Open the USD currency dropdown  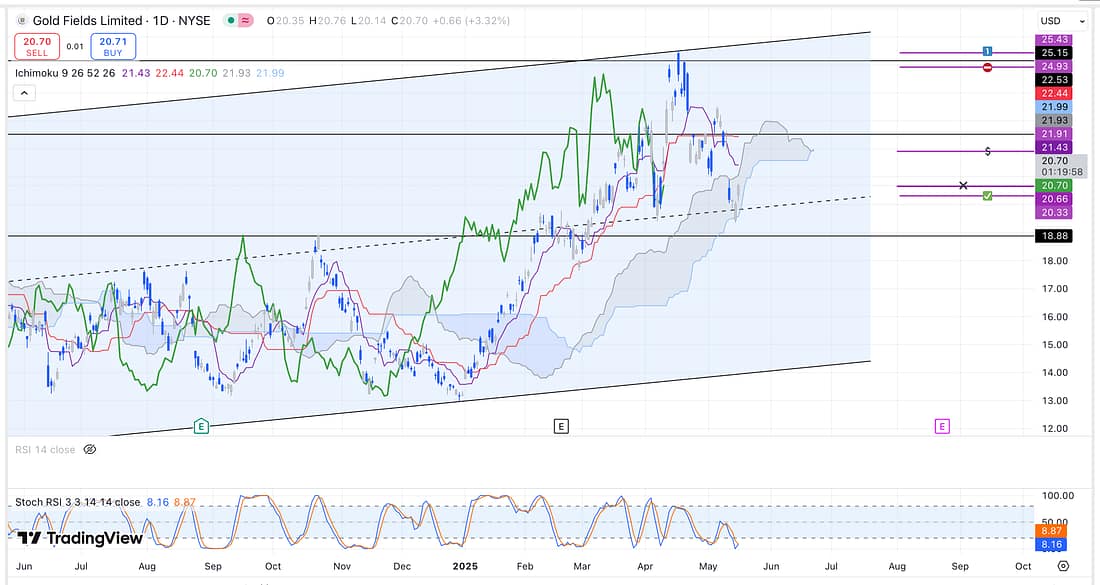click(x=1061, y=21)
